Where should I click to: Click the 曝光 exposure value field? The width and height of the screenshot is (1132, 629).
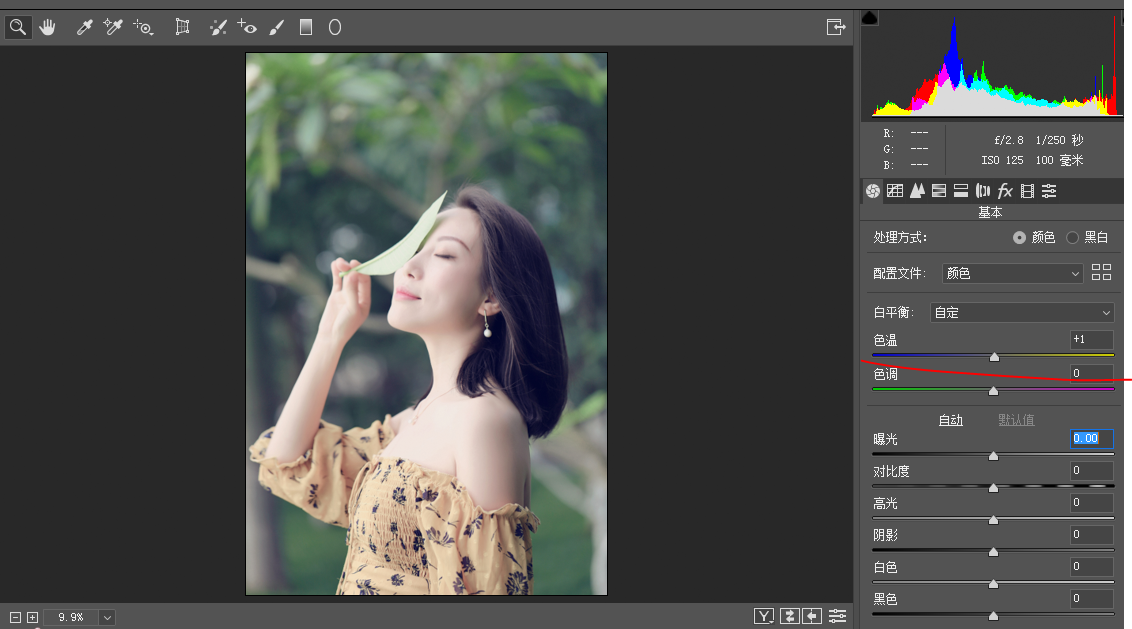(1092, 438)
